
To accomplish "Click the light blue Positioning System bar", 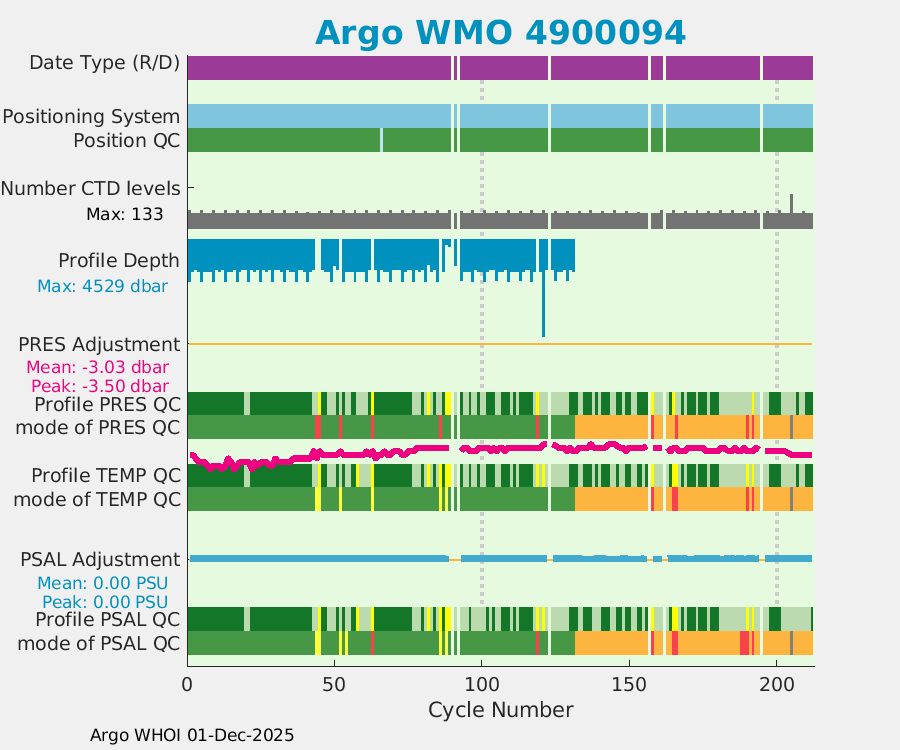I will 320,116.
